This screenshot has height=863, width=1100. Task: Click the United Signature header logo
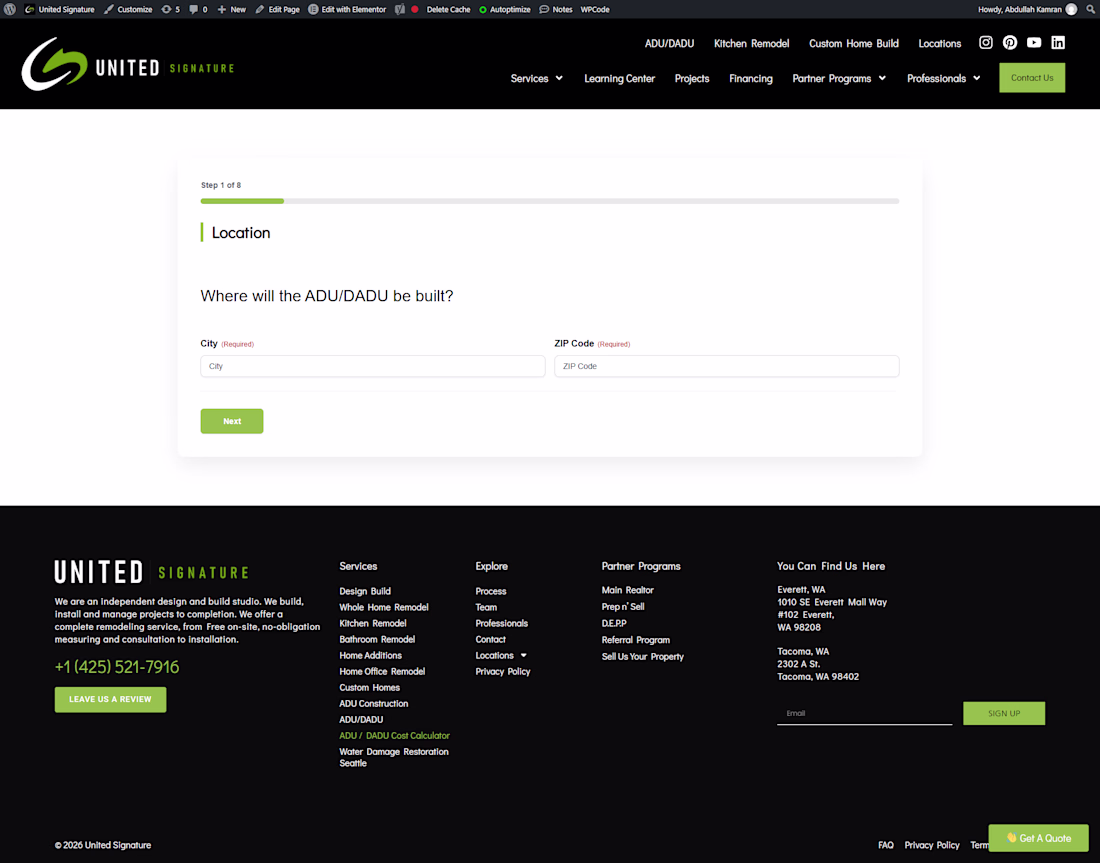tap(128, 64)
